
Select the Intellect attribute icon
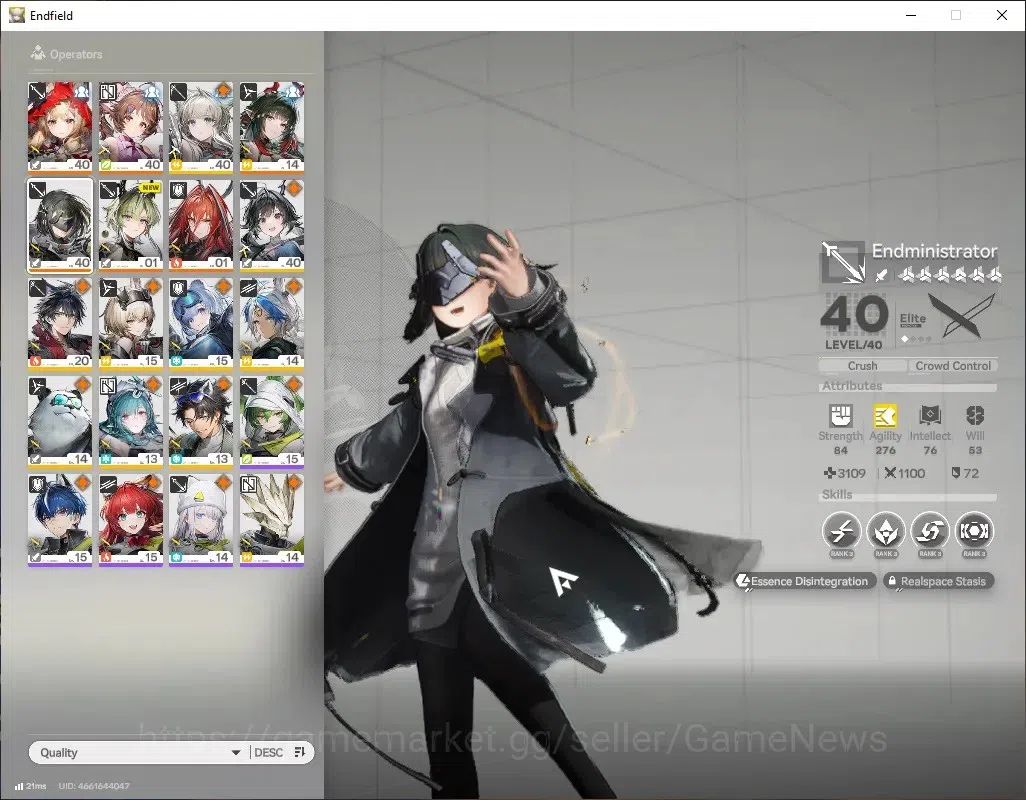(x=930, y=415)
